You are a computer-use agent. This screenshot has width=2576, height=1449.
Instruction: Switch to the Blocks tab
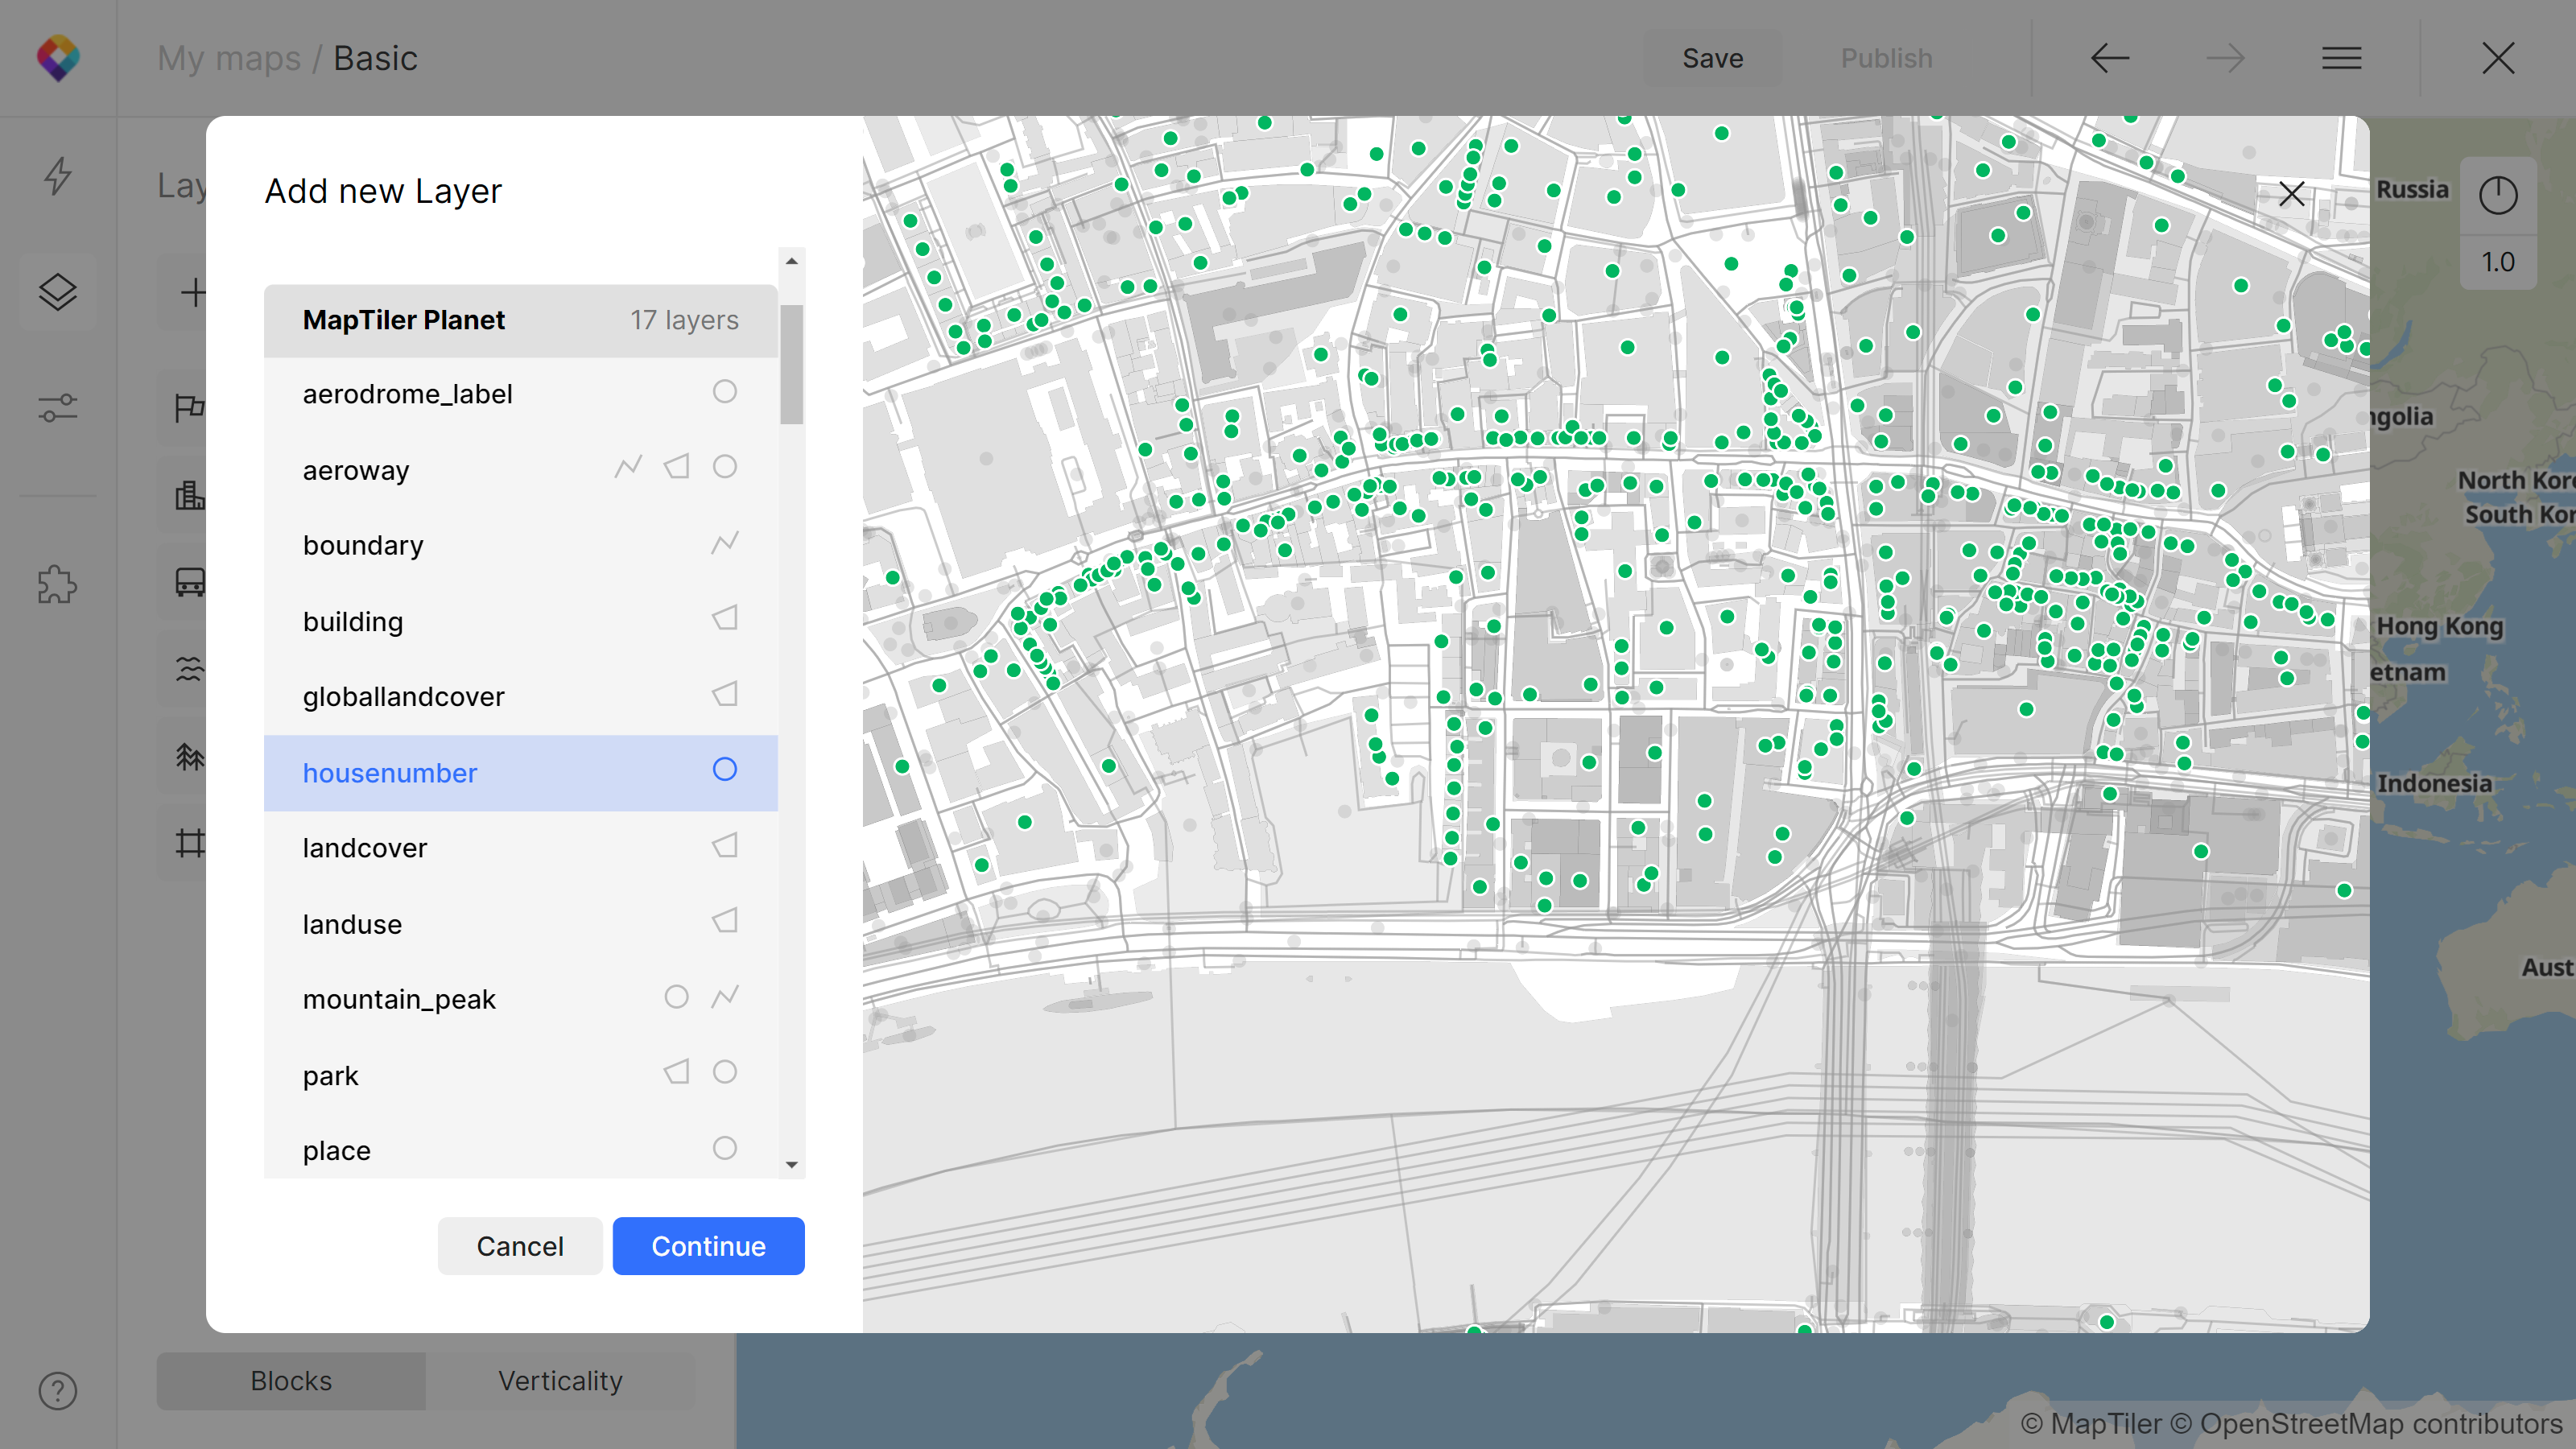(291, 1381)
